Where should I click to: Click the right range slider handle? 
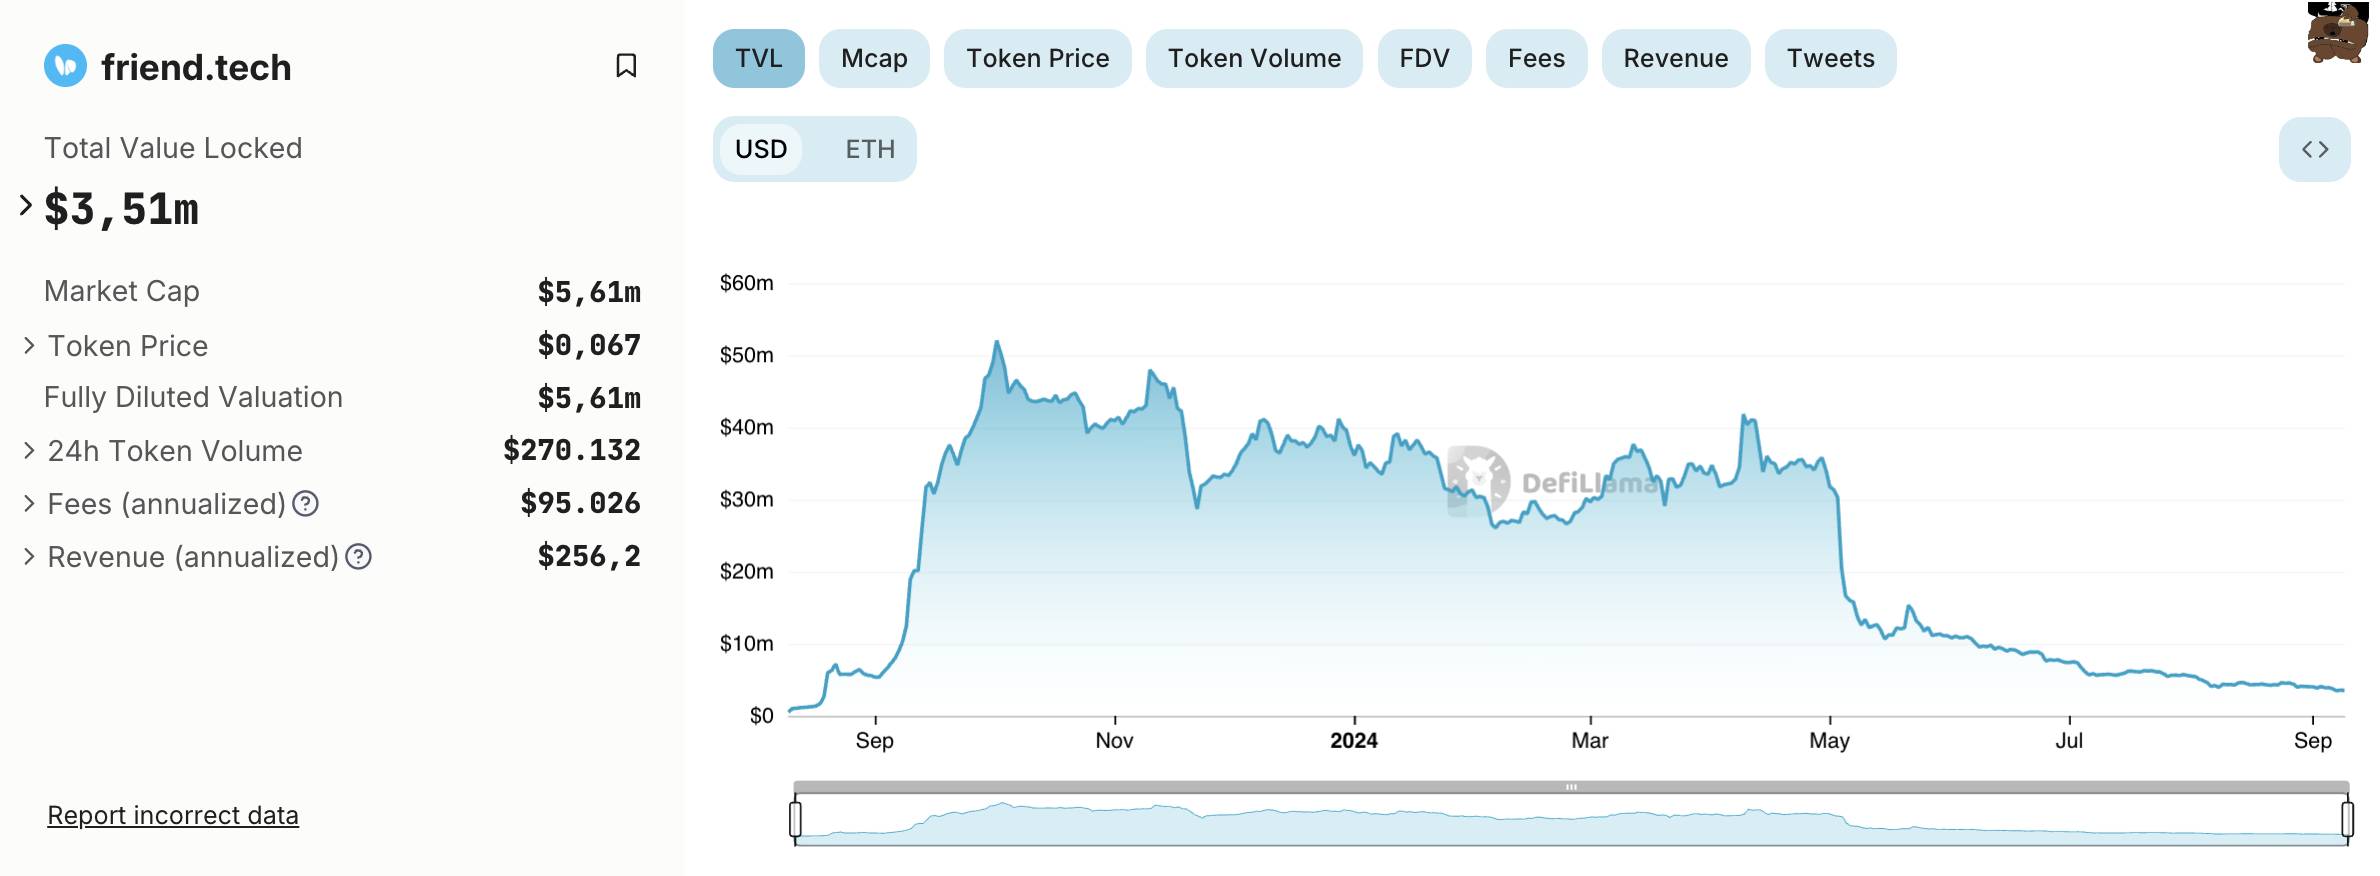click(x=2347, y=818)
